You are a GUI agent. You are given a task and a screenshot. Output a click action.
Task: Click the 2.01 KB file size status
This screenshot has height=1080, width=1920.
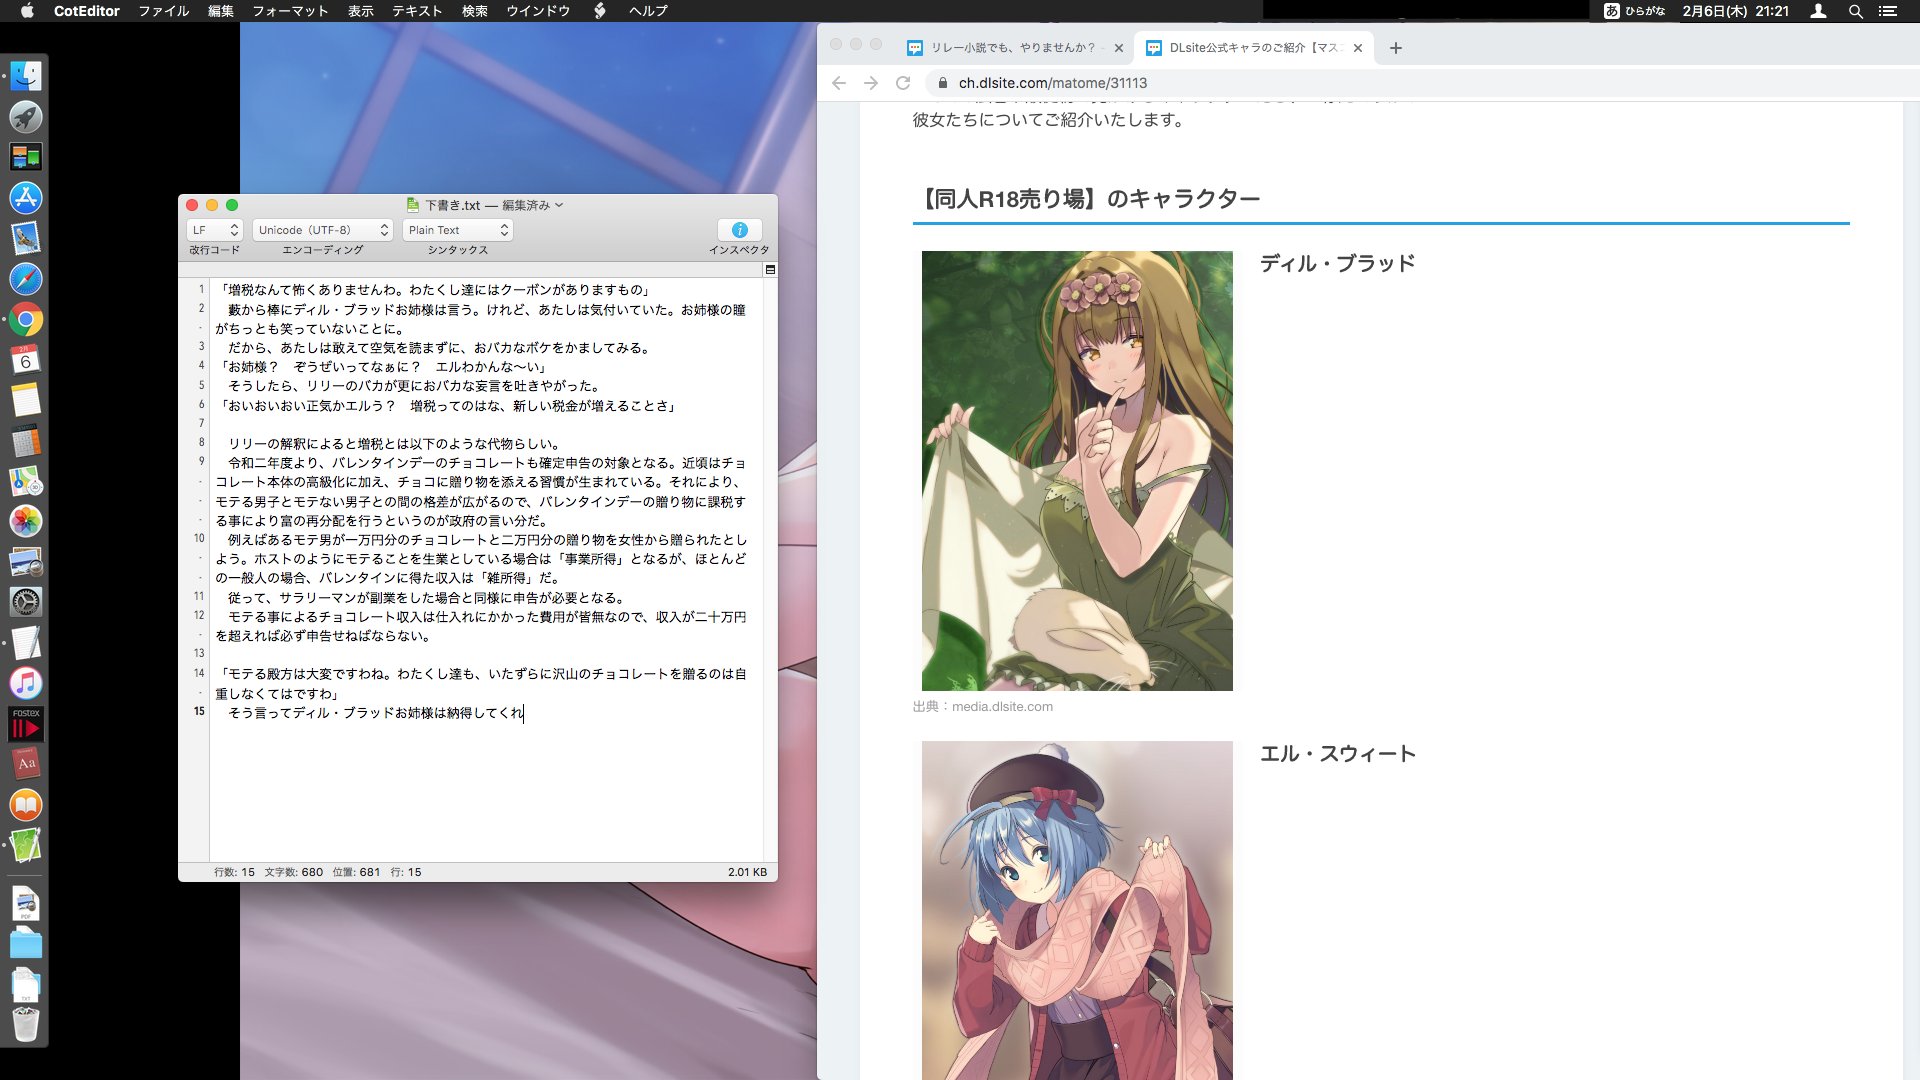(747, 872)
